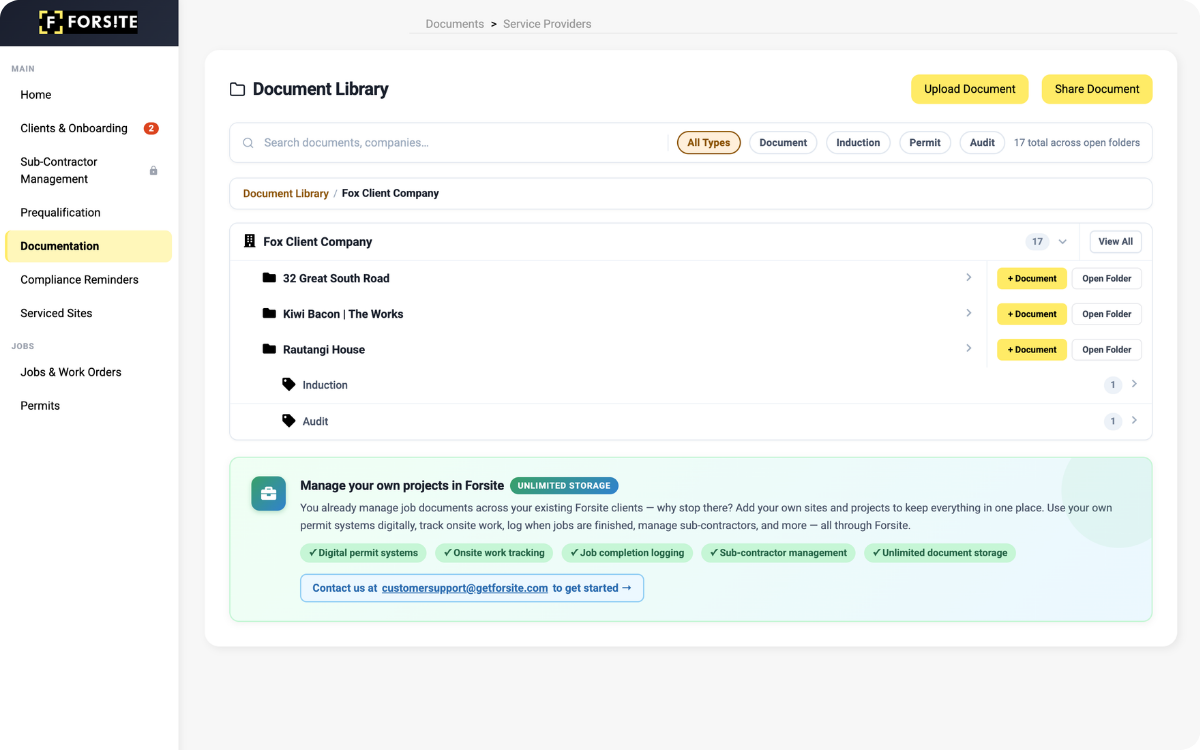Collapse the Fox Client Company section chevron
Image resolution: width=1200 pixels, height=750 pixels.
[1062, 242]
